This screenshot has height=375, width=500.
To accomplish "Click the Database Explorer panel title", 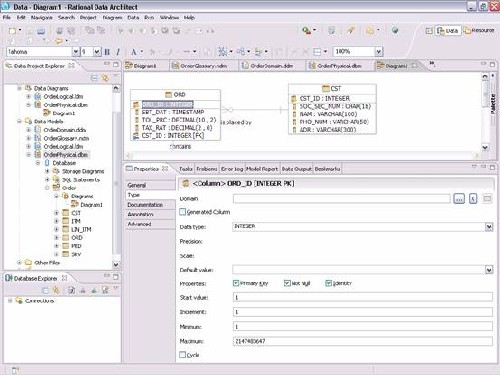I will [35, 278].
